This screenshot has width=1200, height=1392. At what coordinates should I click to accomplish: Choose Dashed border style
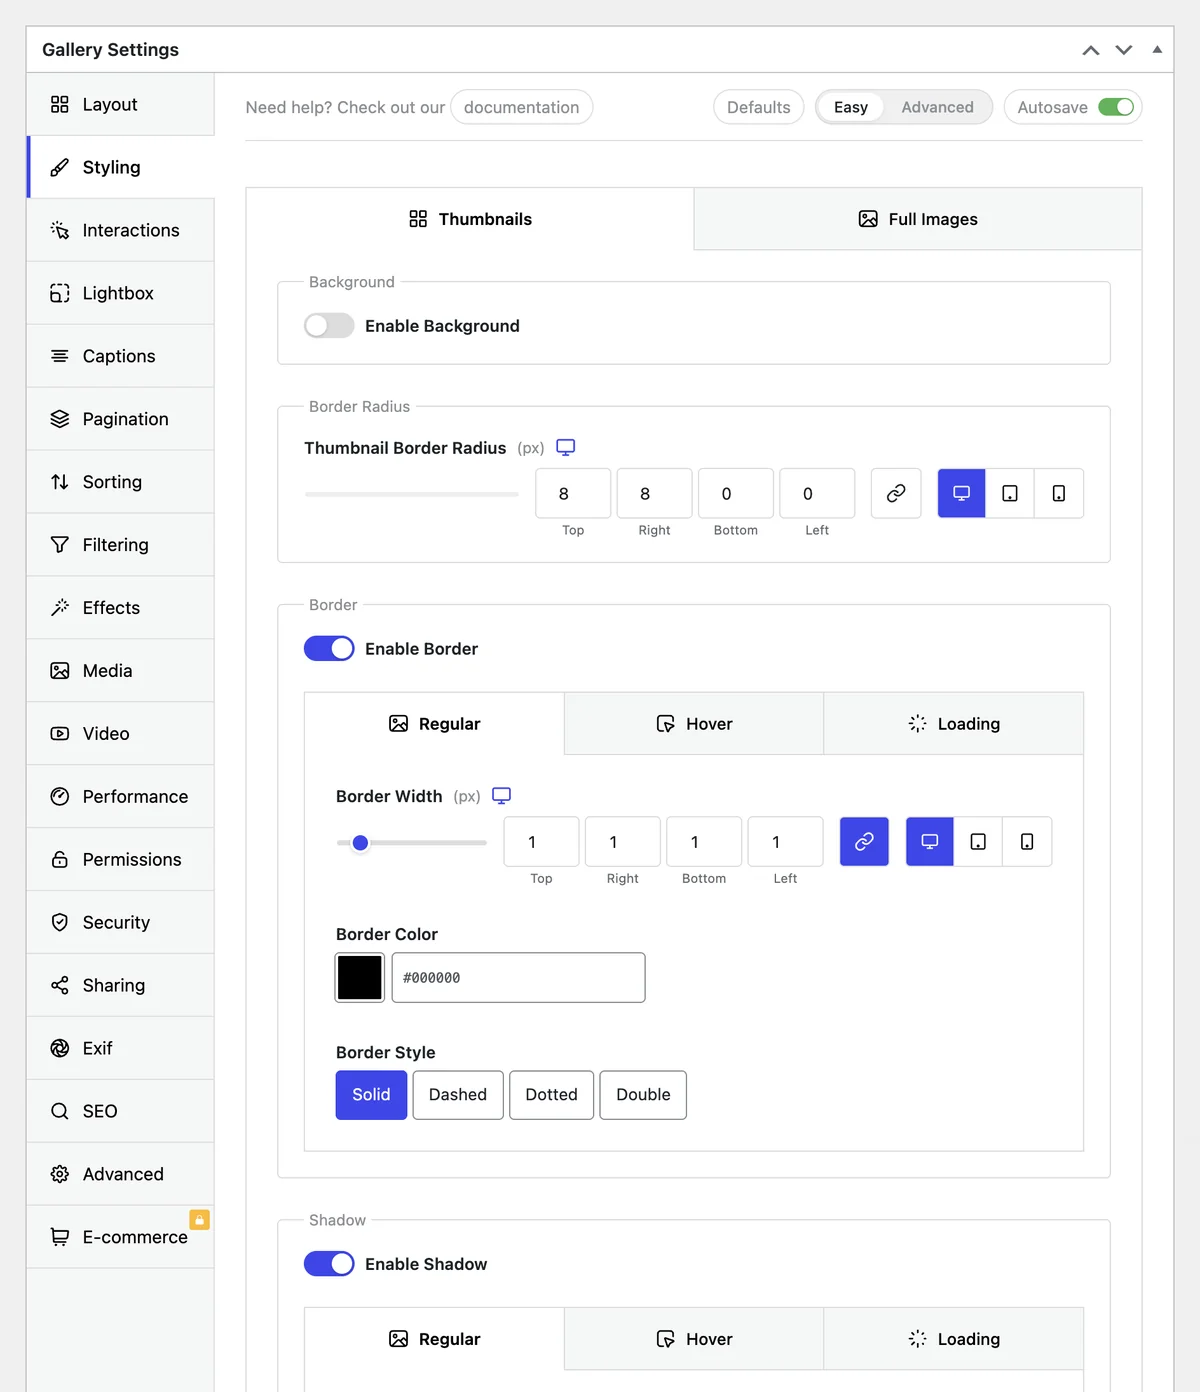pos(458,1095)
